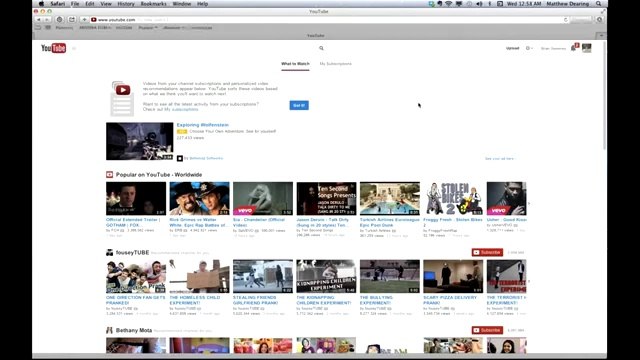Open Sia Chandelier video thumbnail

click(263, 198)
